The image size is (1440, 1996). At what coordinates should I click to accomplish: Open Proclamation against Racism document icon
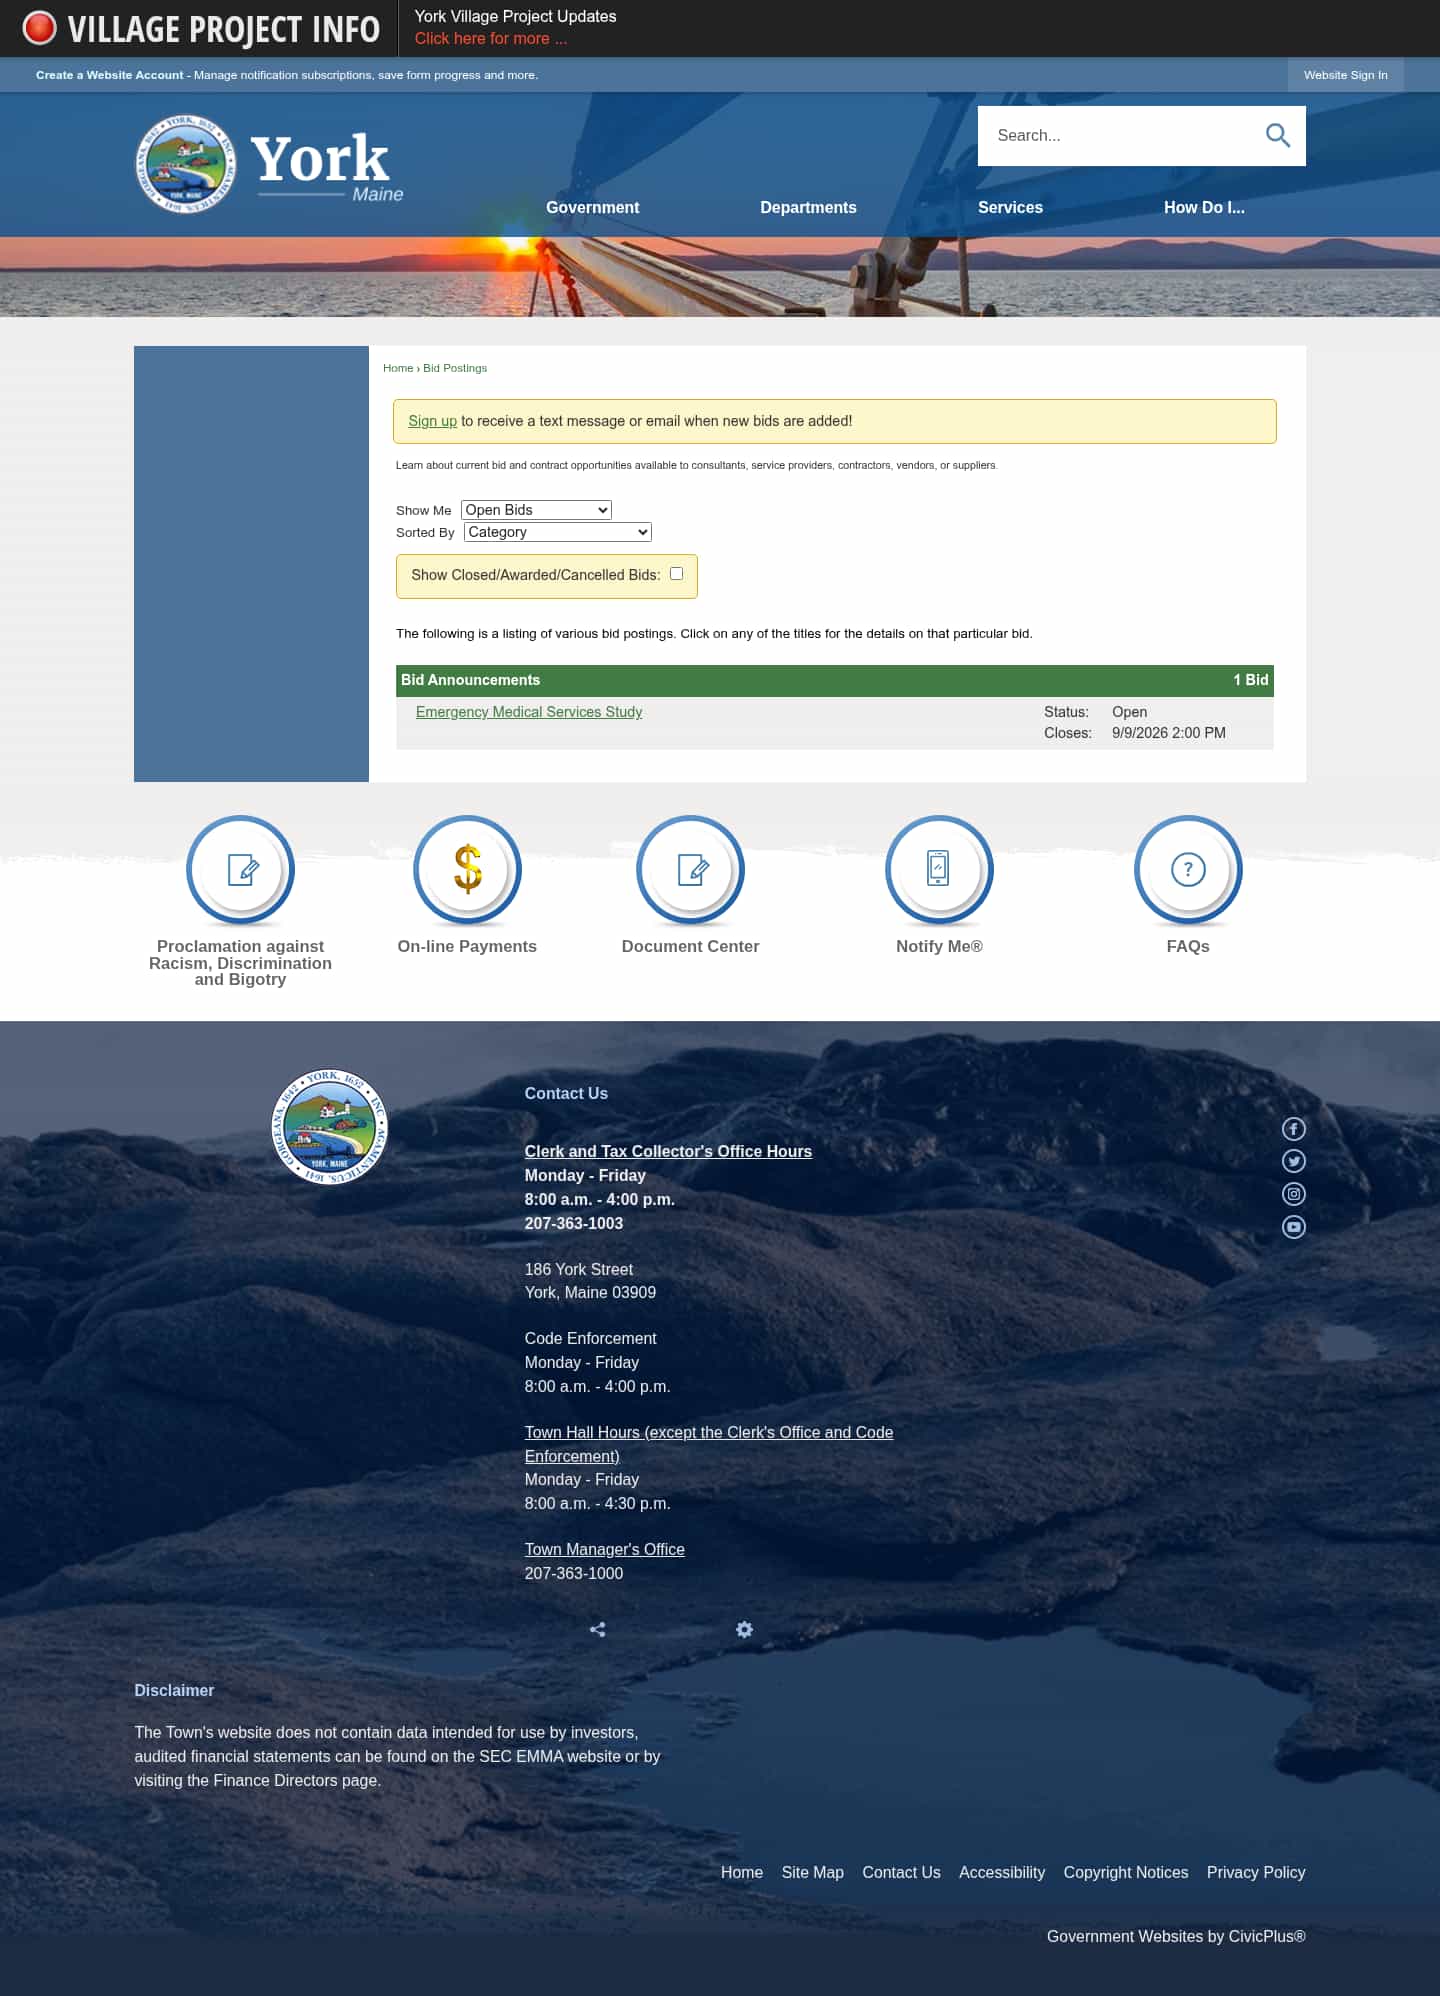[x=240, y=870]
